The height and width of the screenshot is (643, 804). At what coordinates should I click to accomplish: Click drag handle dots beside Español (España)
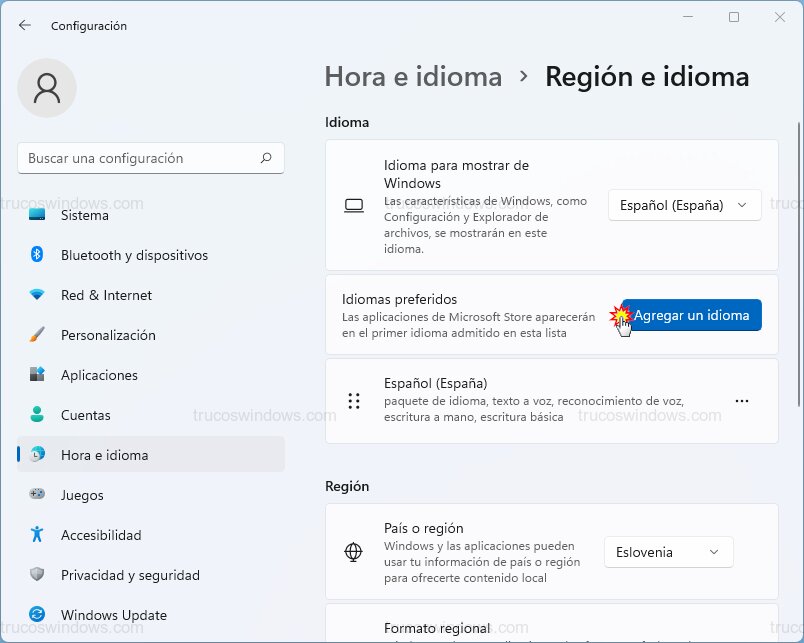[354, 401]
